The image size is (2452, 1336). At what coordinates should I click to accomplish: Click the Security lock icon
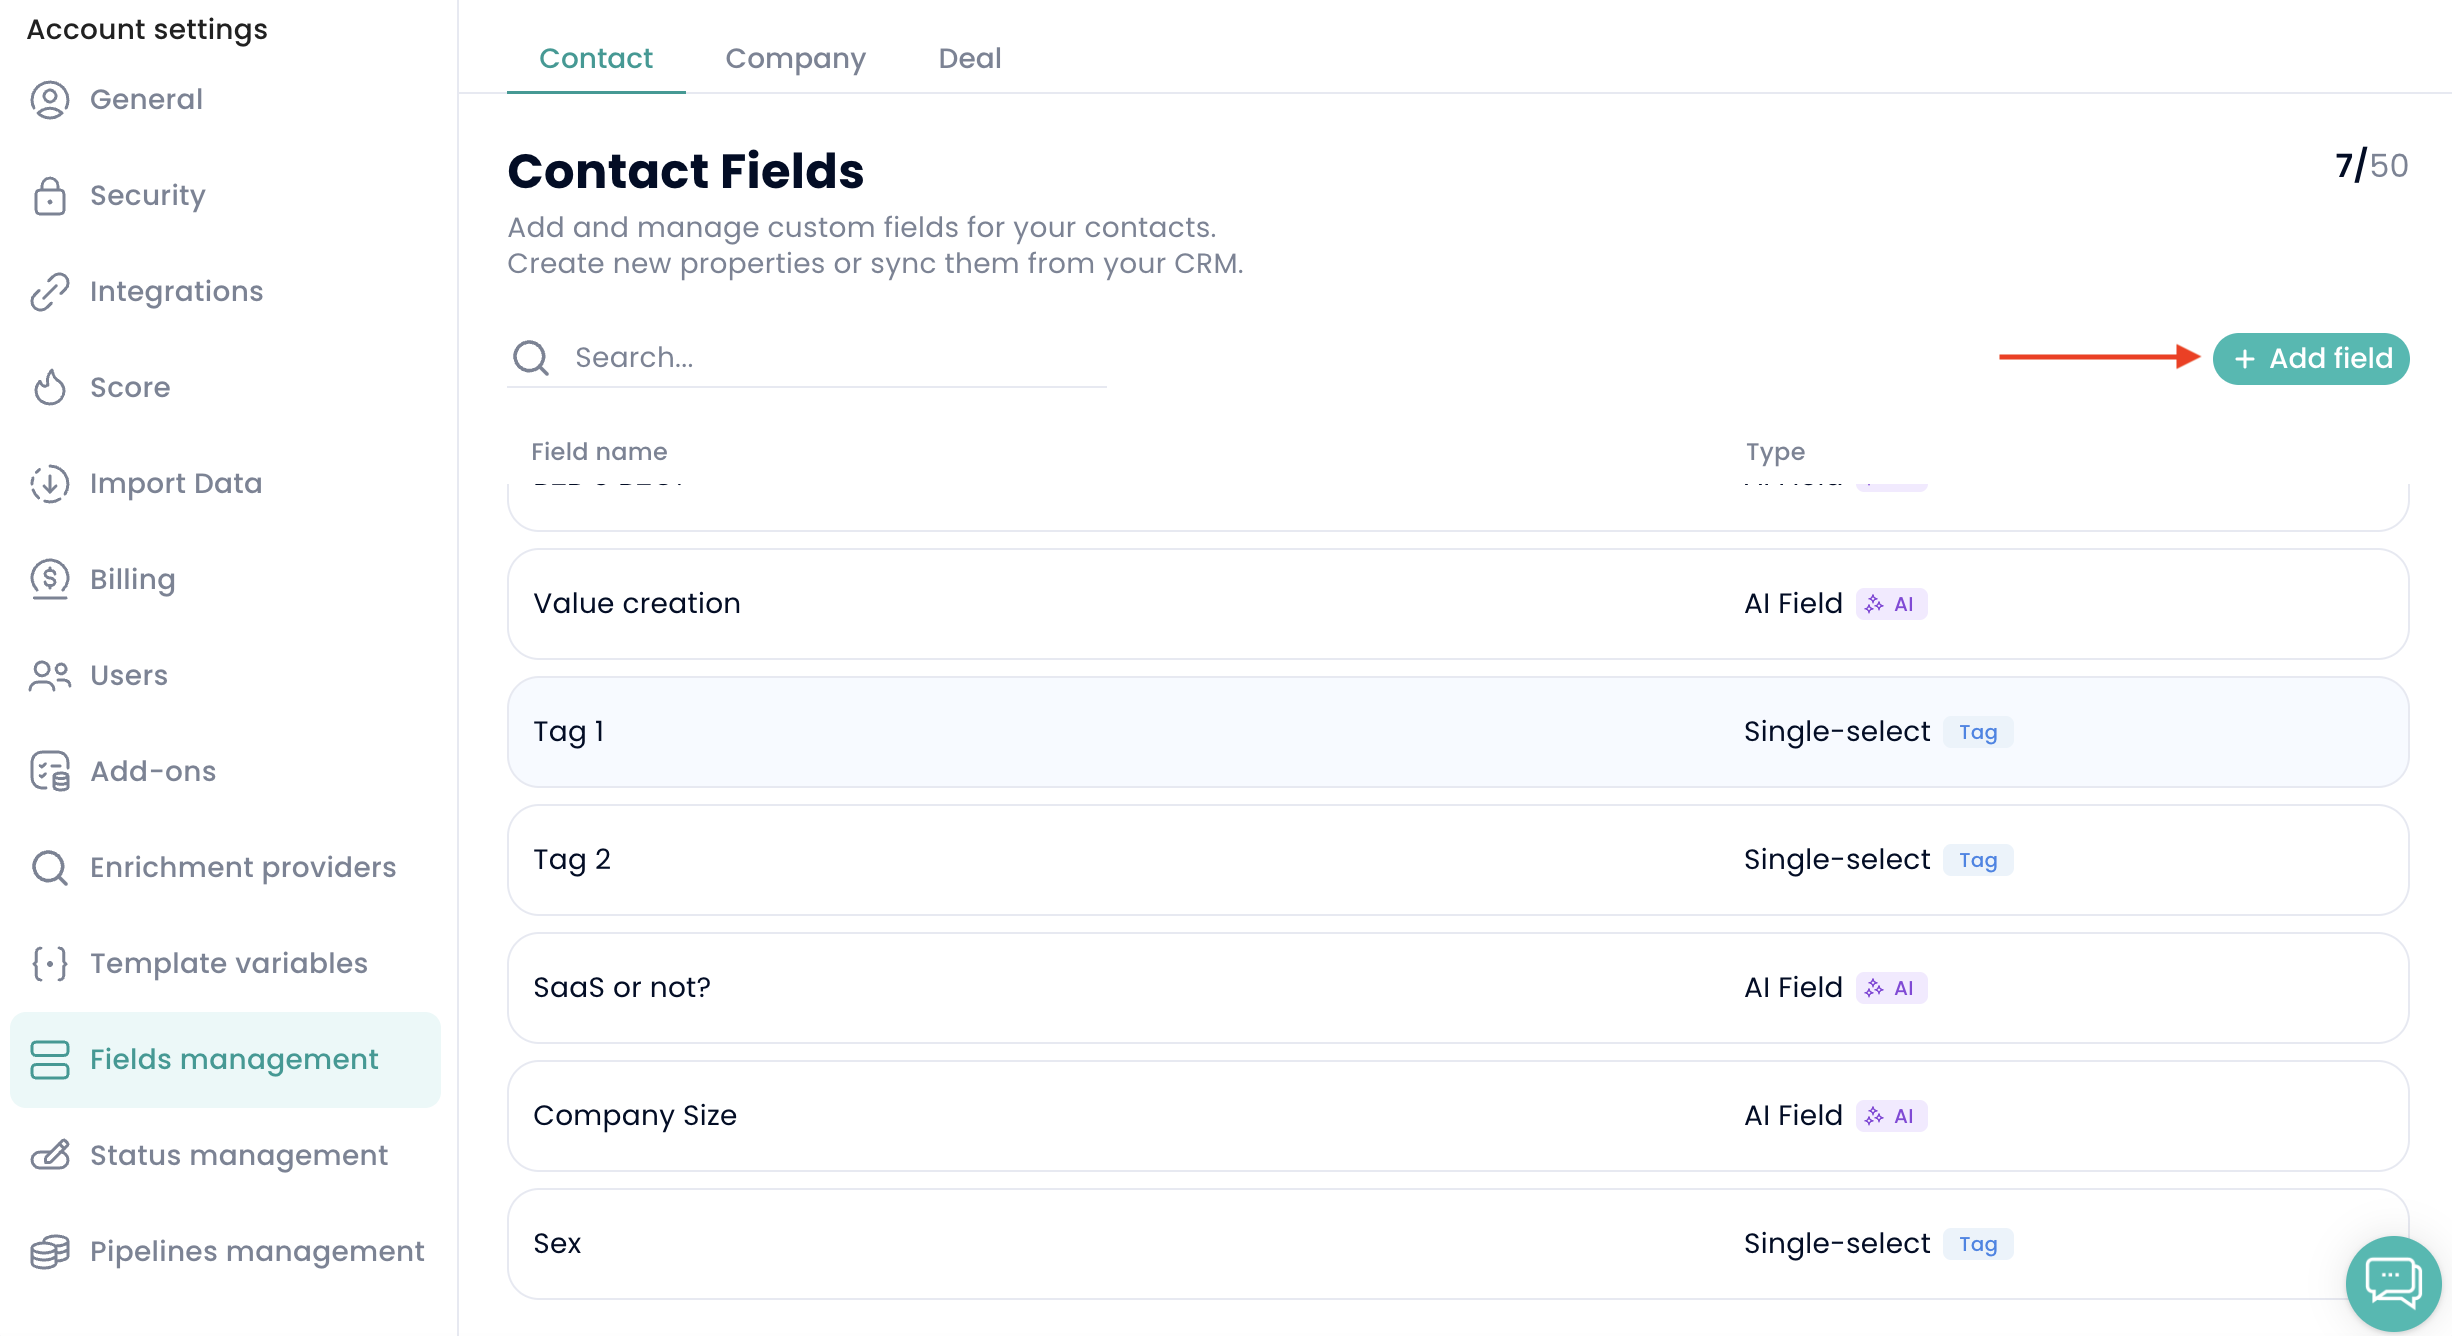click(x=49, y=196)
